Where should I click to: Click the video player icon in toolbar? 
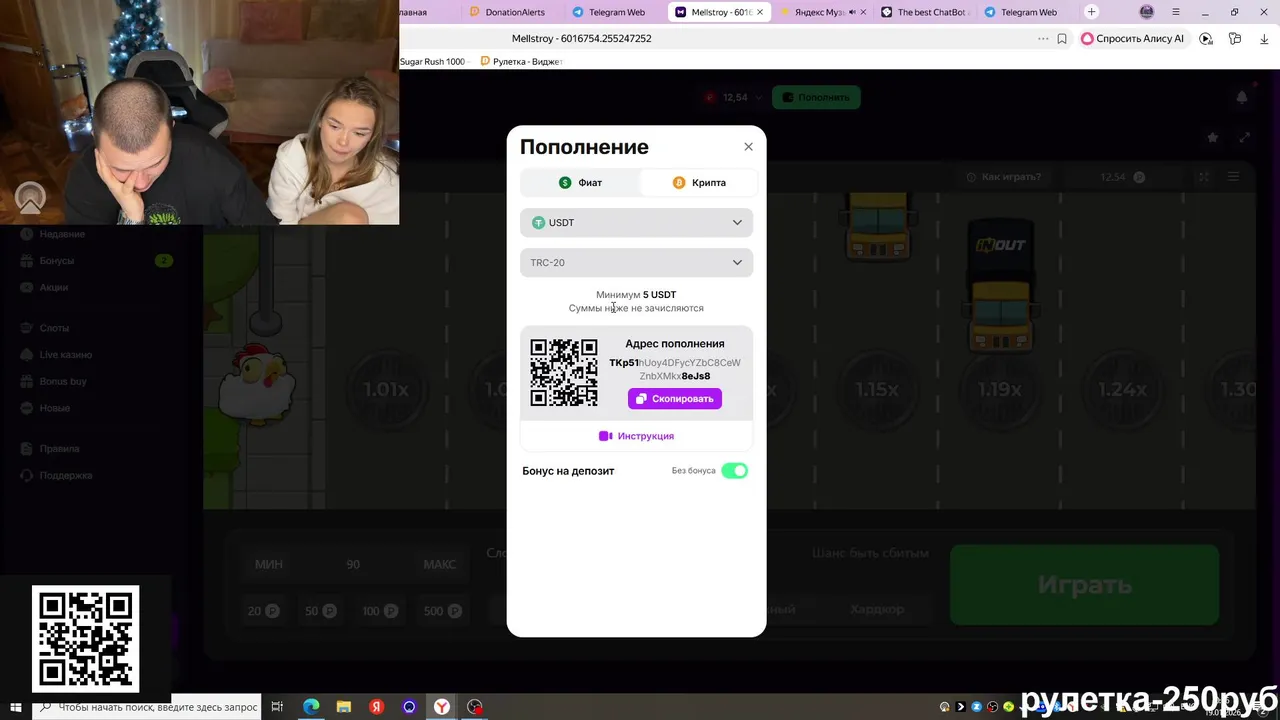[x=1206, y=39]
